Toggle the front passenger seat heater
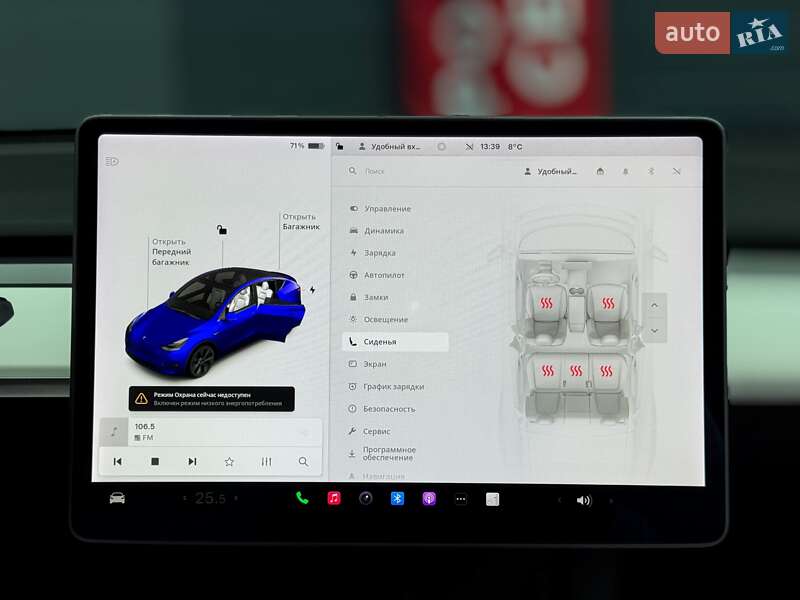 (606, 303)
